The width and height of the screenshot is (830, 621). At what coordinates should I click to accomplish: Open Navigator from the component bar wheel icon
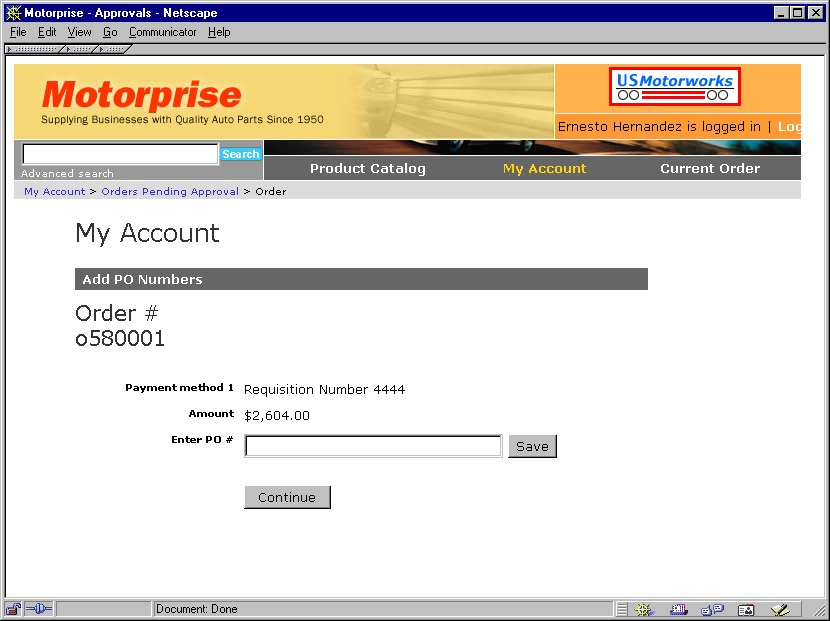click(x=643, y=609)
